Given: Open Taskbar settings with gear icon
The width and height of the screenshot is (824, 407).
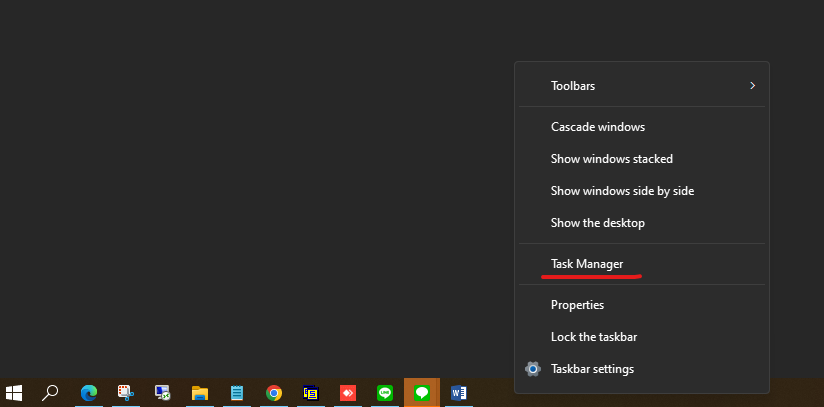Looking at the screenshot, I should point(592,369).
